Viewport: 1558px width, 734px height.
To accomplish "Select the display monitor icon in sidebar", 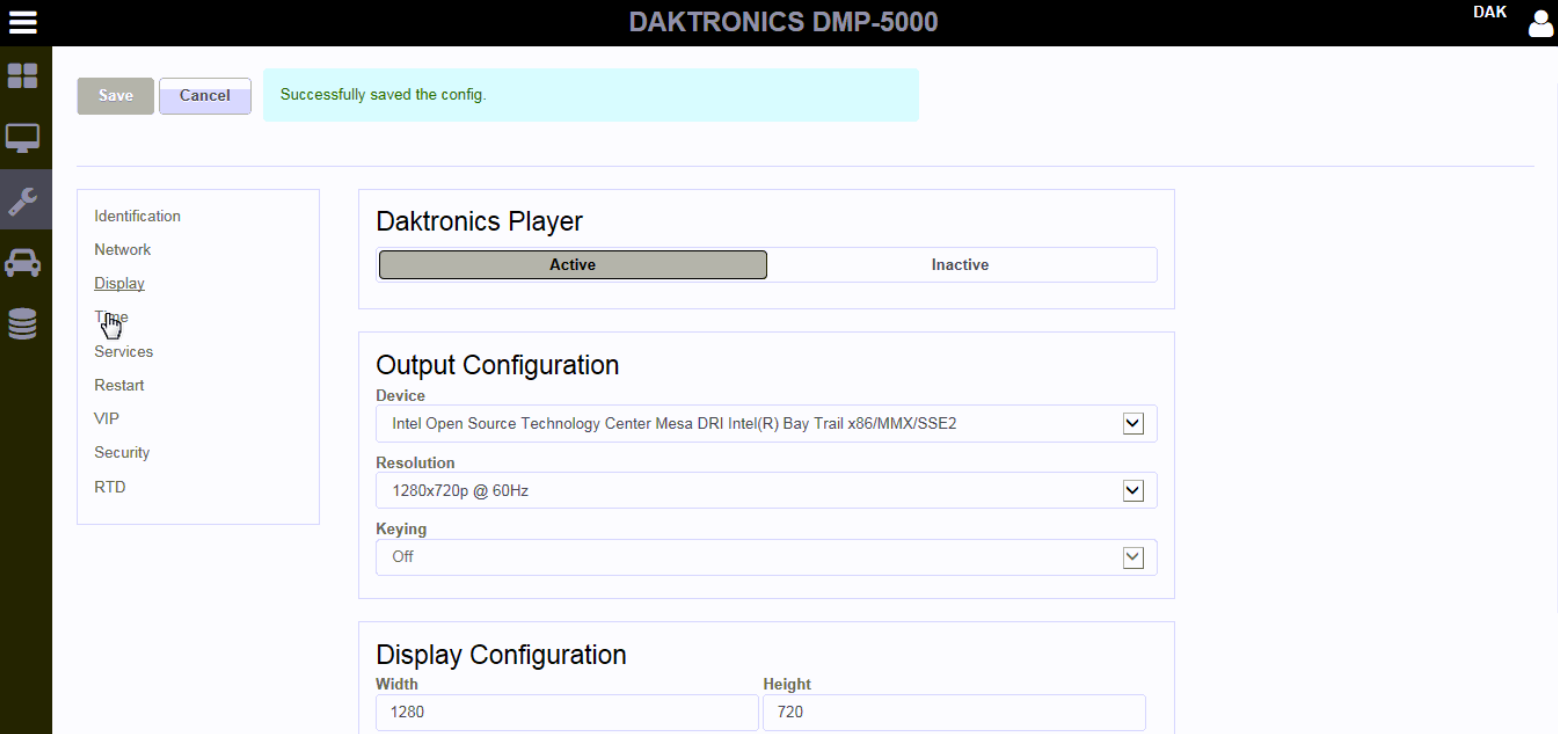I will 24,137.
